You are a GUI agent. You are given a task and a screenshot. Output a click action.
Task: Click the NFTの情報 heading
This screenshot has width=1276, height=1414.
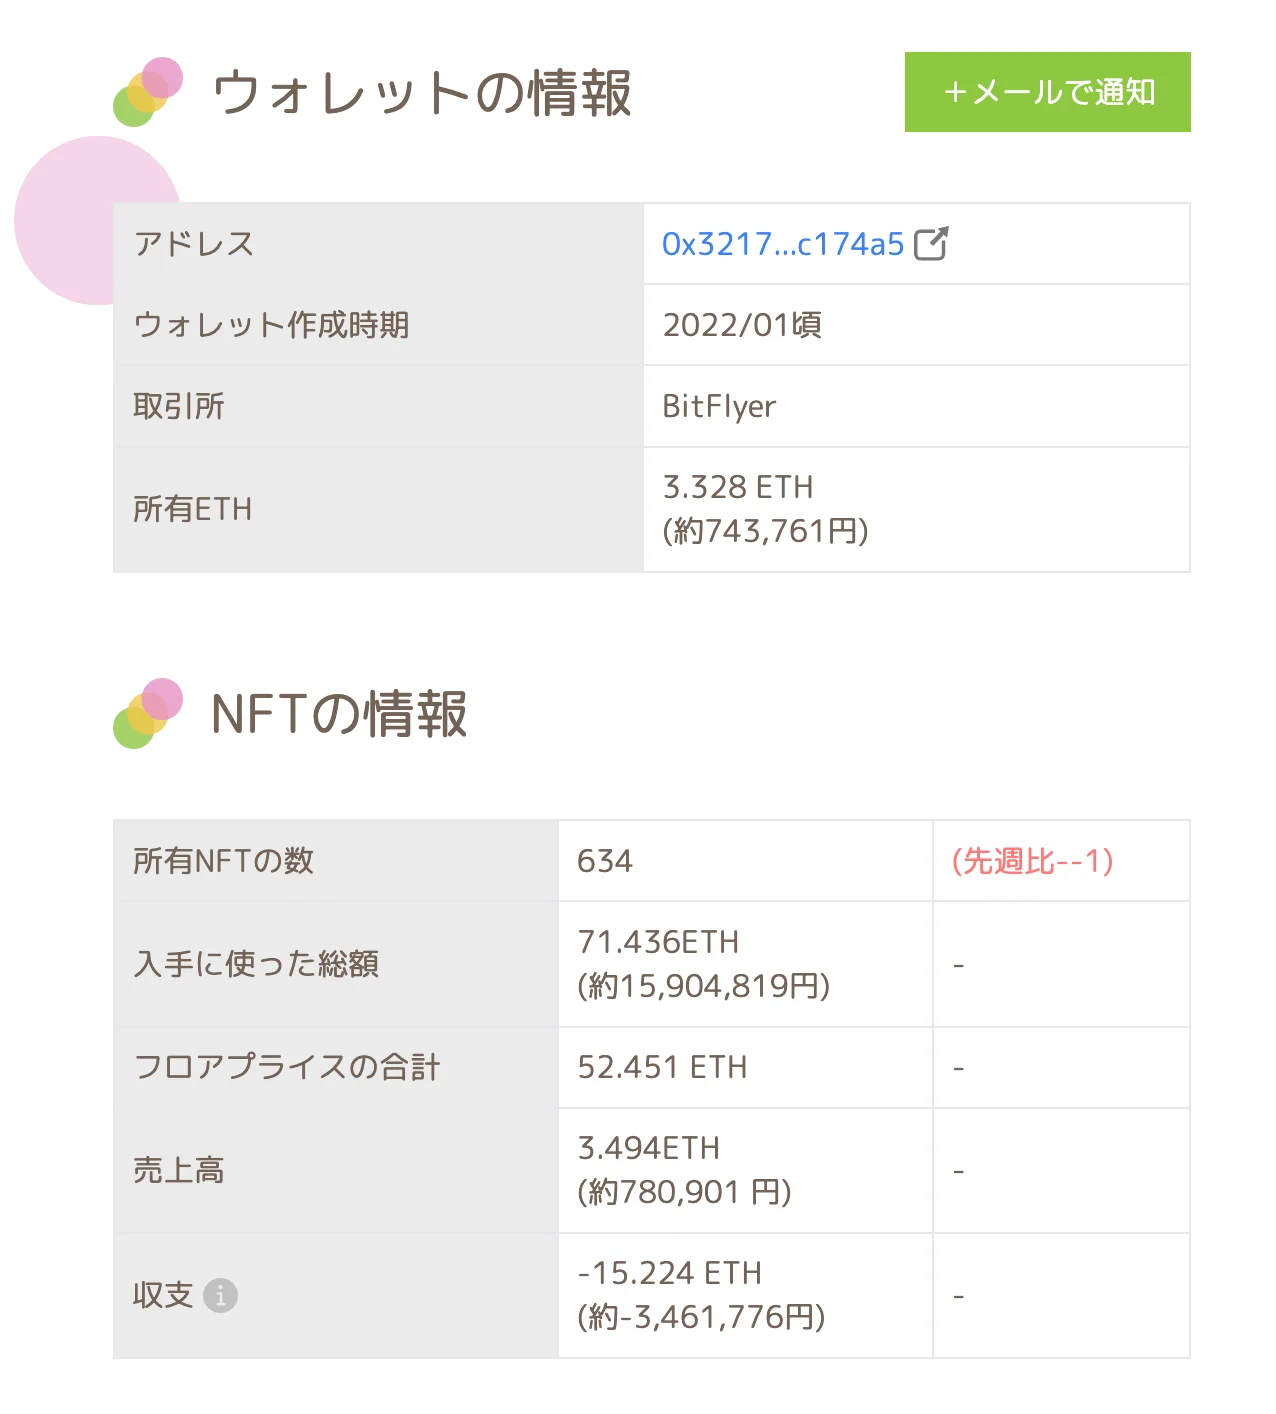339,715
